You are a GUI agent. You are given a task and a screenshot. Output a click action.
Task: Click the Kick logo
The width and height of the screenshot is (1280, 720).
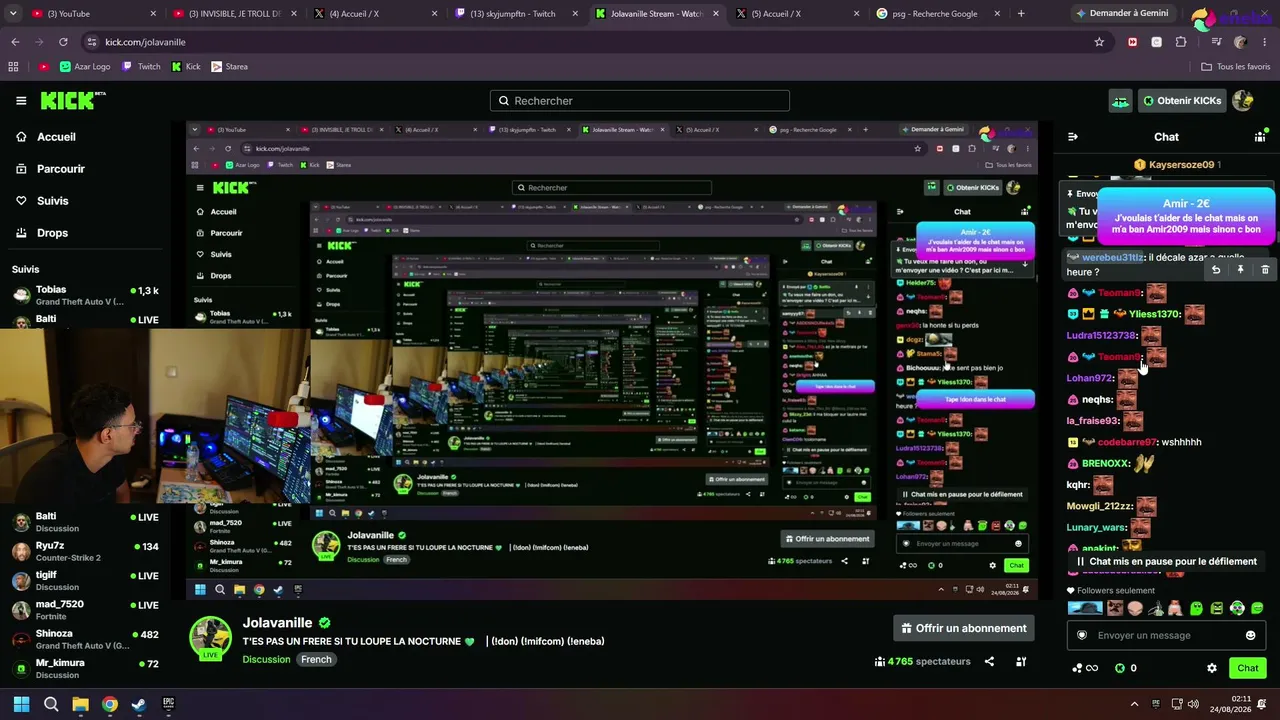point(72,100)
